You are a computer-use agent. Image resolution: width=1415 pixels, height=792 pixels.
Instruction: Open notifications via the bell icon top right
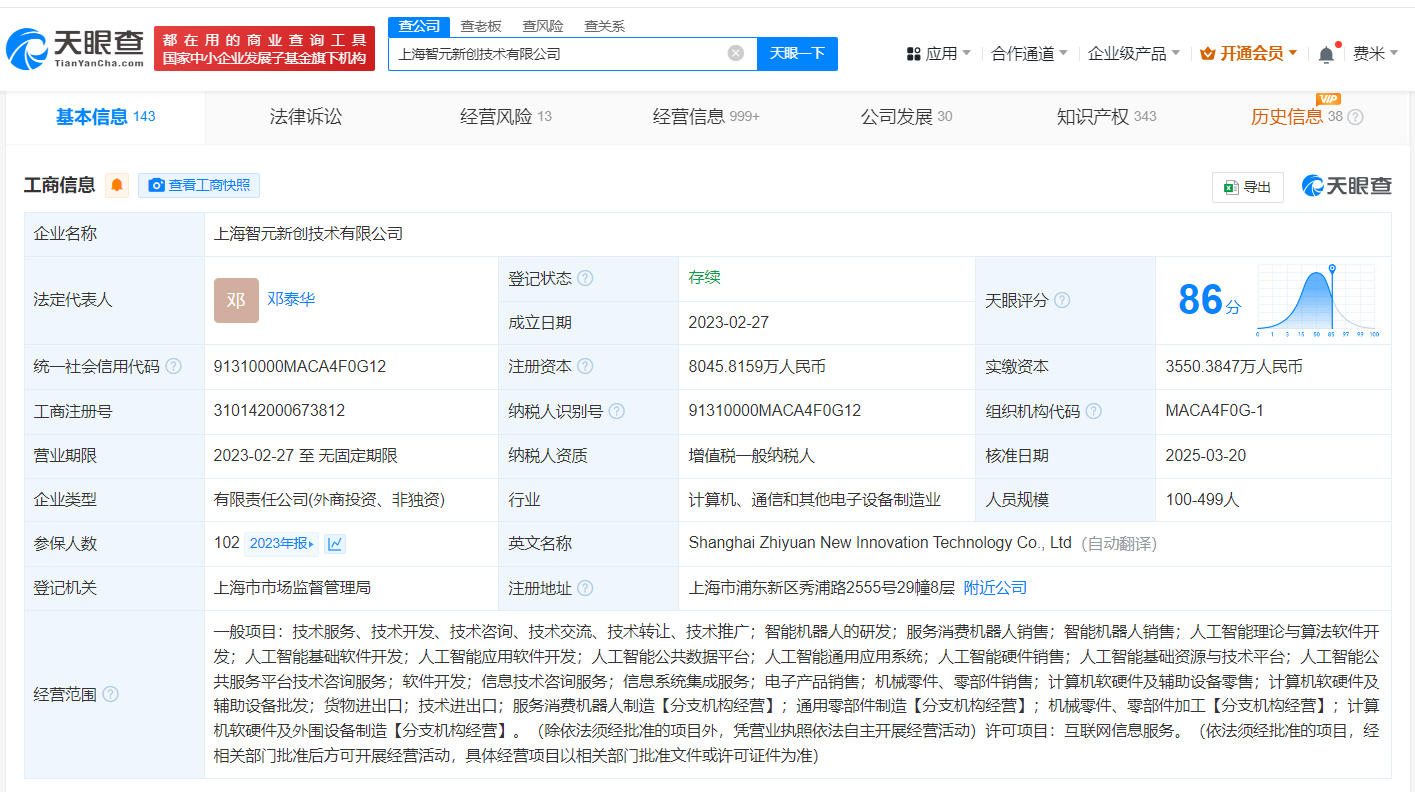point(1326,52)
